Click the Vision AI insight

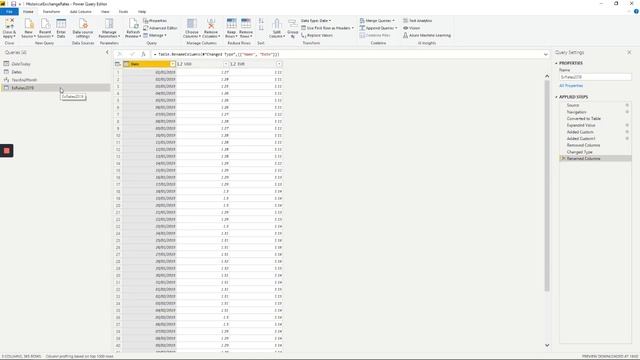click(x=411, y=28)
